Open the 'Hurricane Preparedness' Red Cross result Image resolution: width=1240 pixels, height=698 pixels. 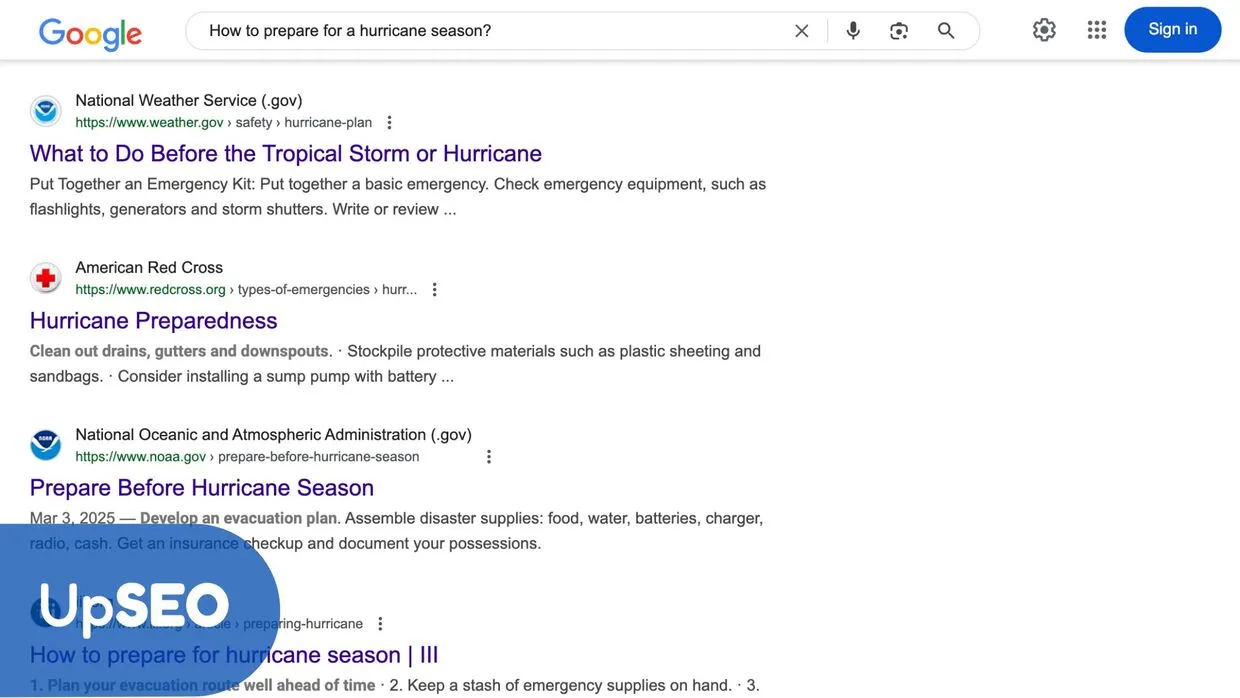(x=153, y=320)
